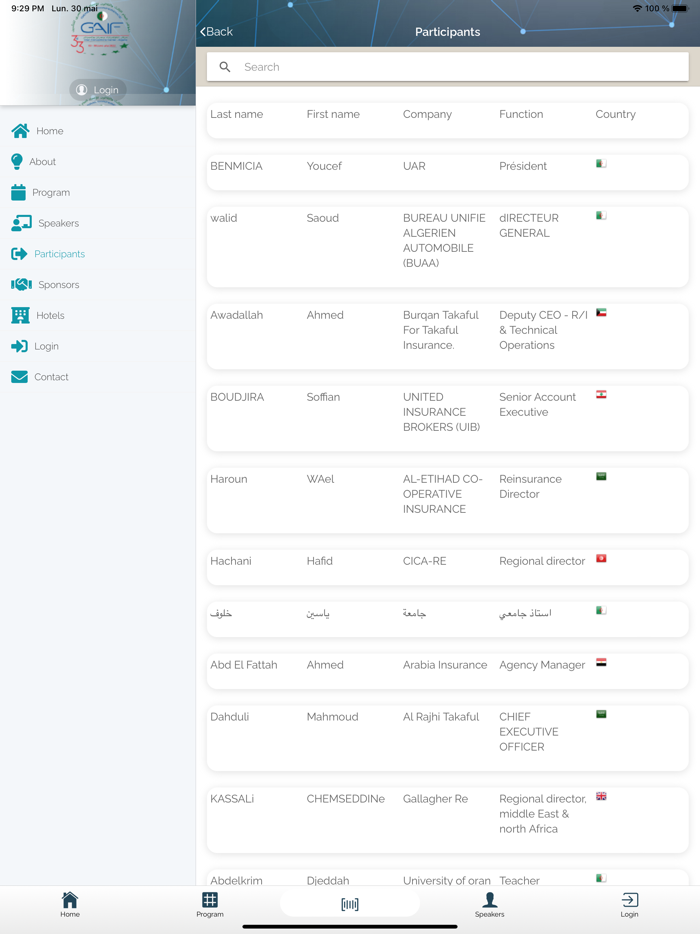
Task: Open the Program menu entry
Action: (51, 192)
